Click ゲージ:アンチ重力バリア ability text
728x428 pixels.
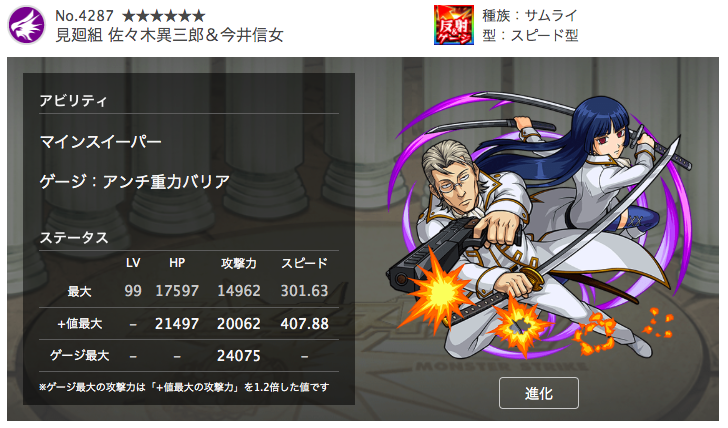[135, 182]
